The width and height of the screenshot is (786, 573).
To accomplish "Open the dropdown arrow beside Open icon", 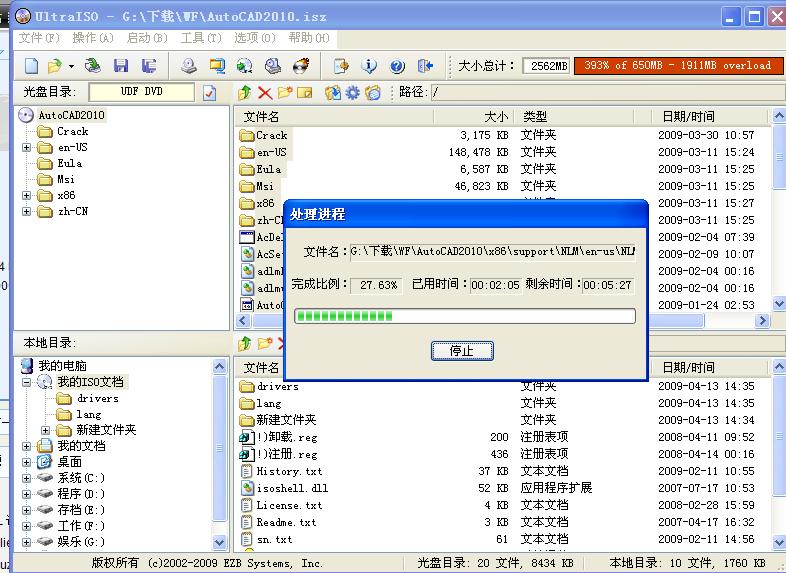I will pyautogui.click(x=71, y=66).
